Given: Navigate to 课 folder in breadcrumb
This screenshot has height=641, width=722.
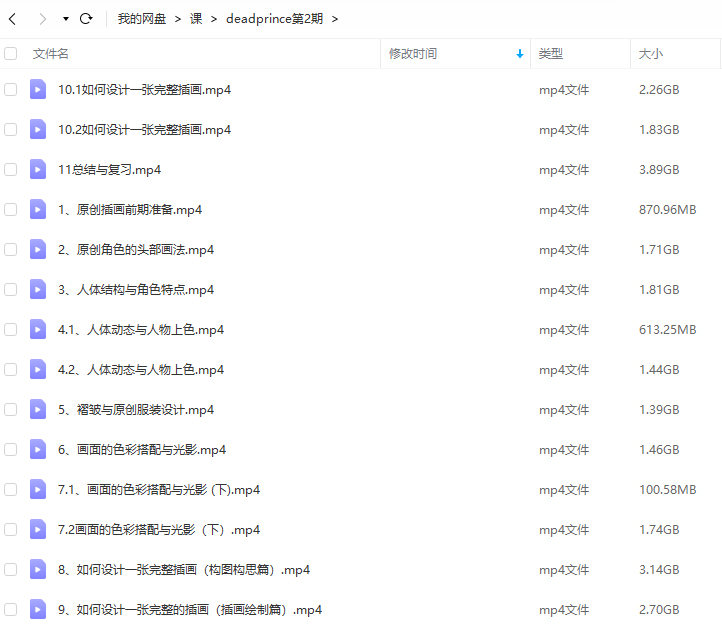Looking at the screenshot, I should click(196, 19).
